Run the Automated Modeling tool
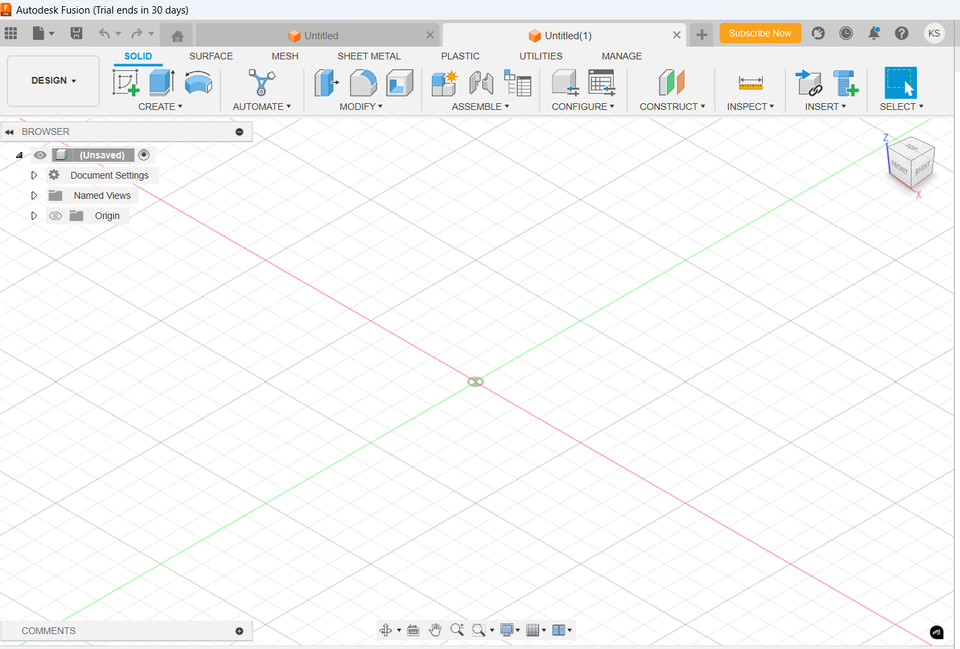The height and width of the screenshot is (649, 960). click(261, 82)
